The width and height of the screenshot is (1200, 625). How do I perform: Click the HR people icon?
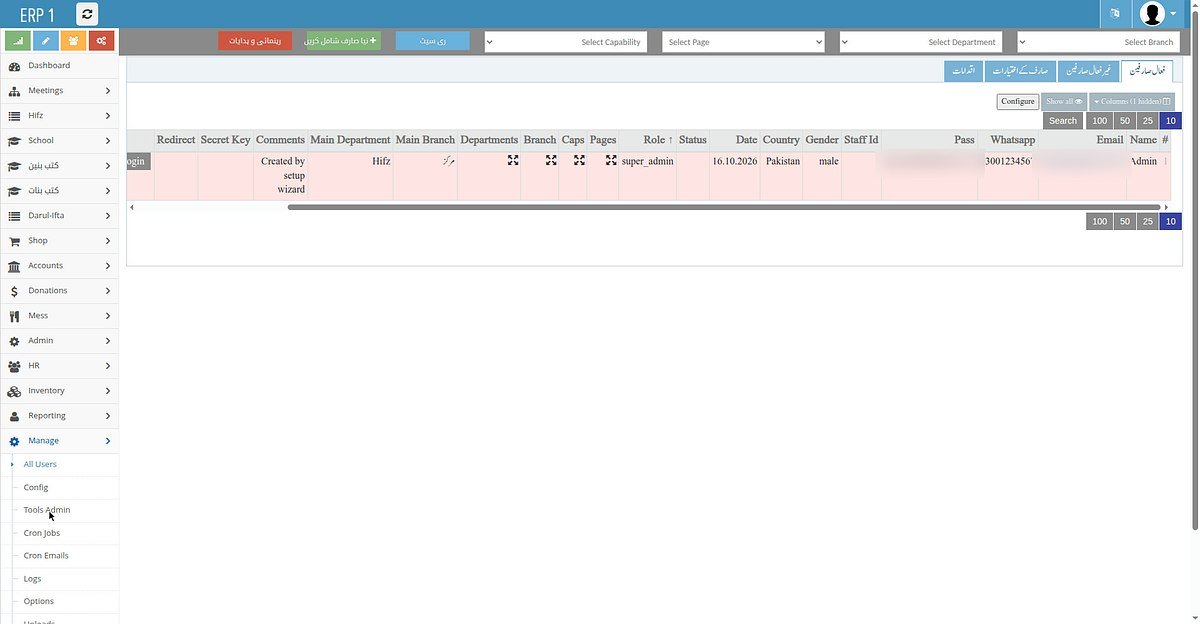(x=14, y=366)
